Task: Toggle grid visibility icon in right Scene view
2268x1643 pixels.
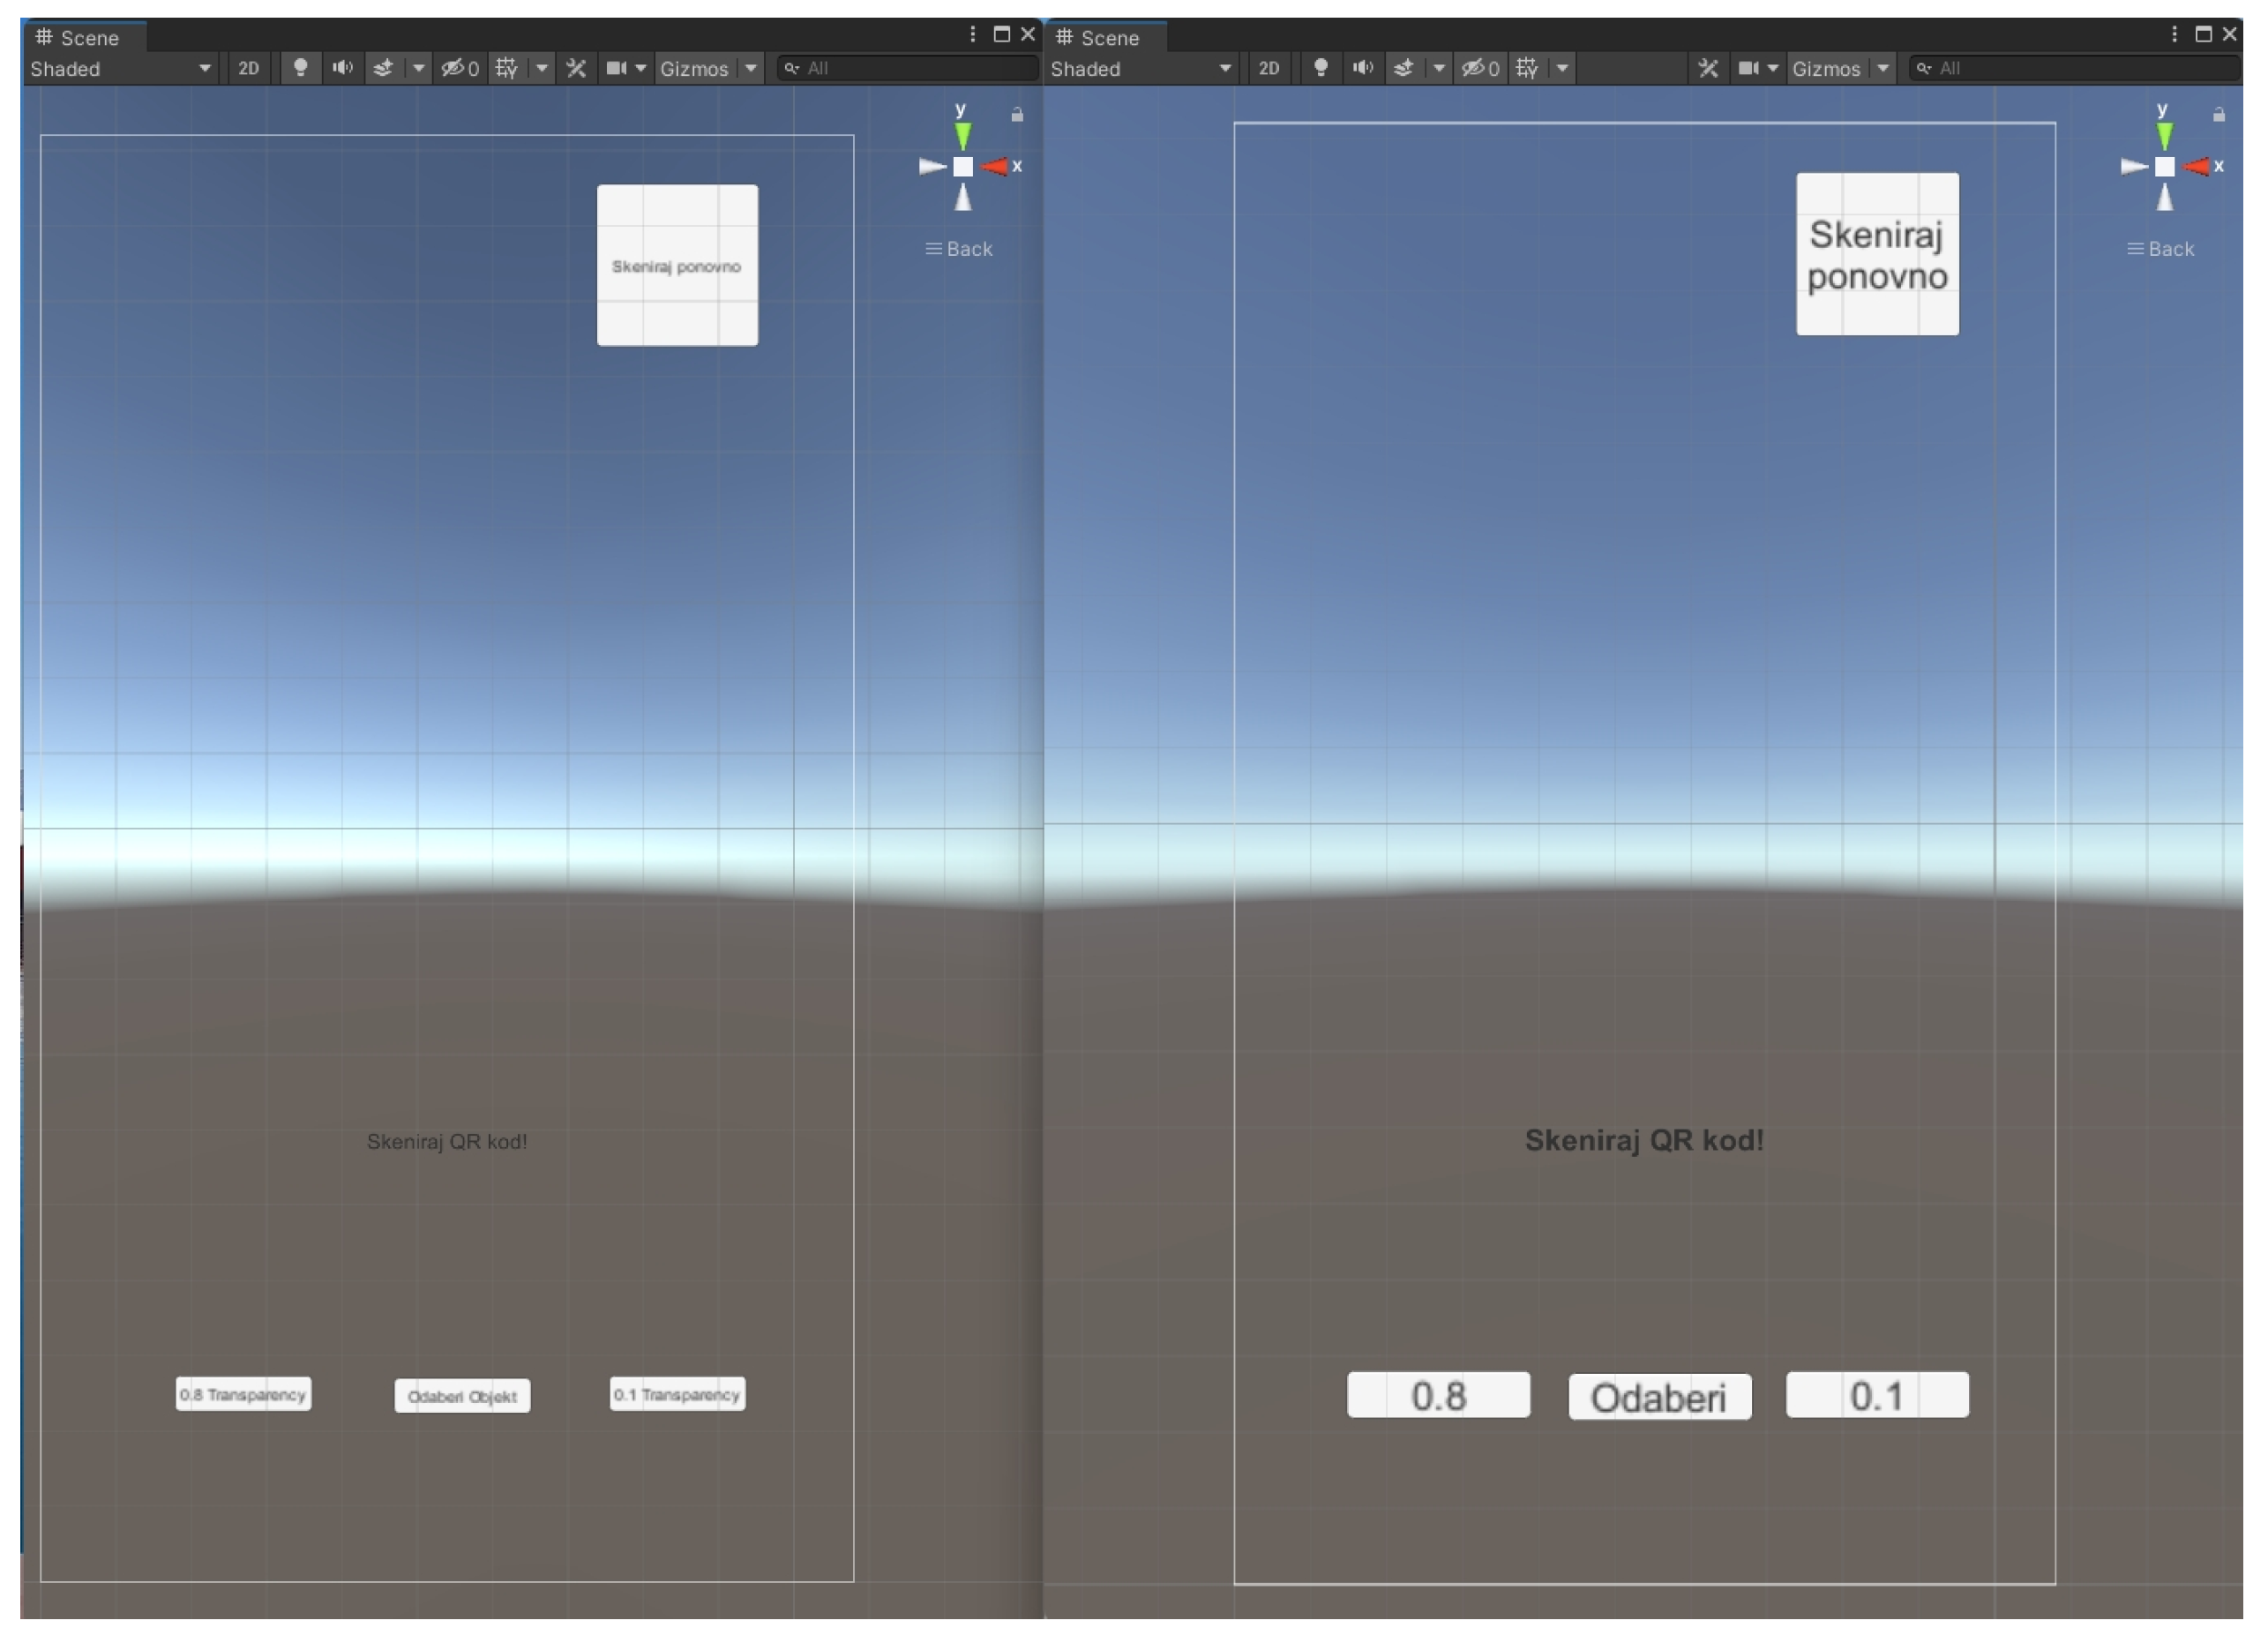Action: [x=1527, y=68]
